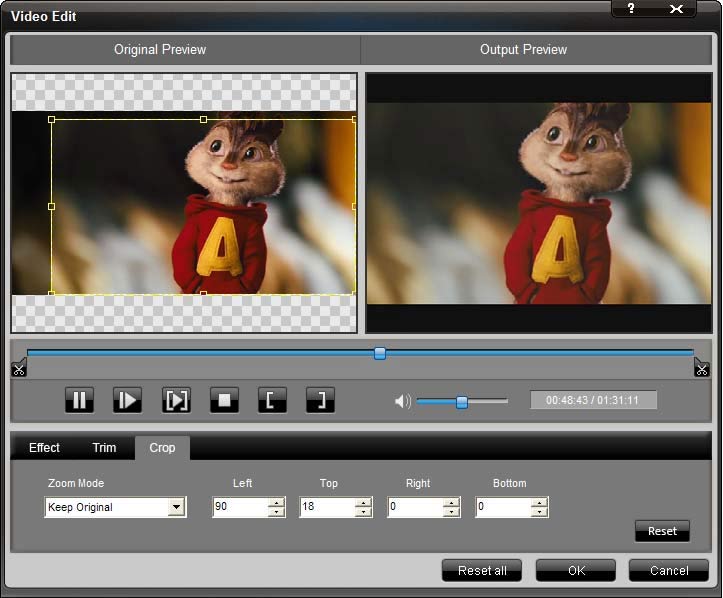This screenshot has height=598, width=723.
Task: Open the Help question mark button
Action: tap(631, 9)
